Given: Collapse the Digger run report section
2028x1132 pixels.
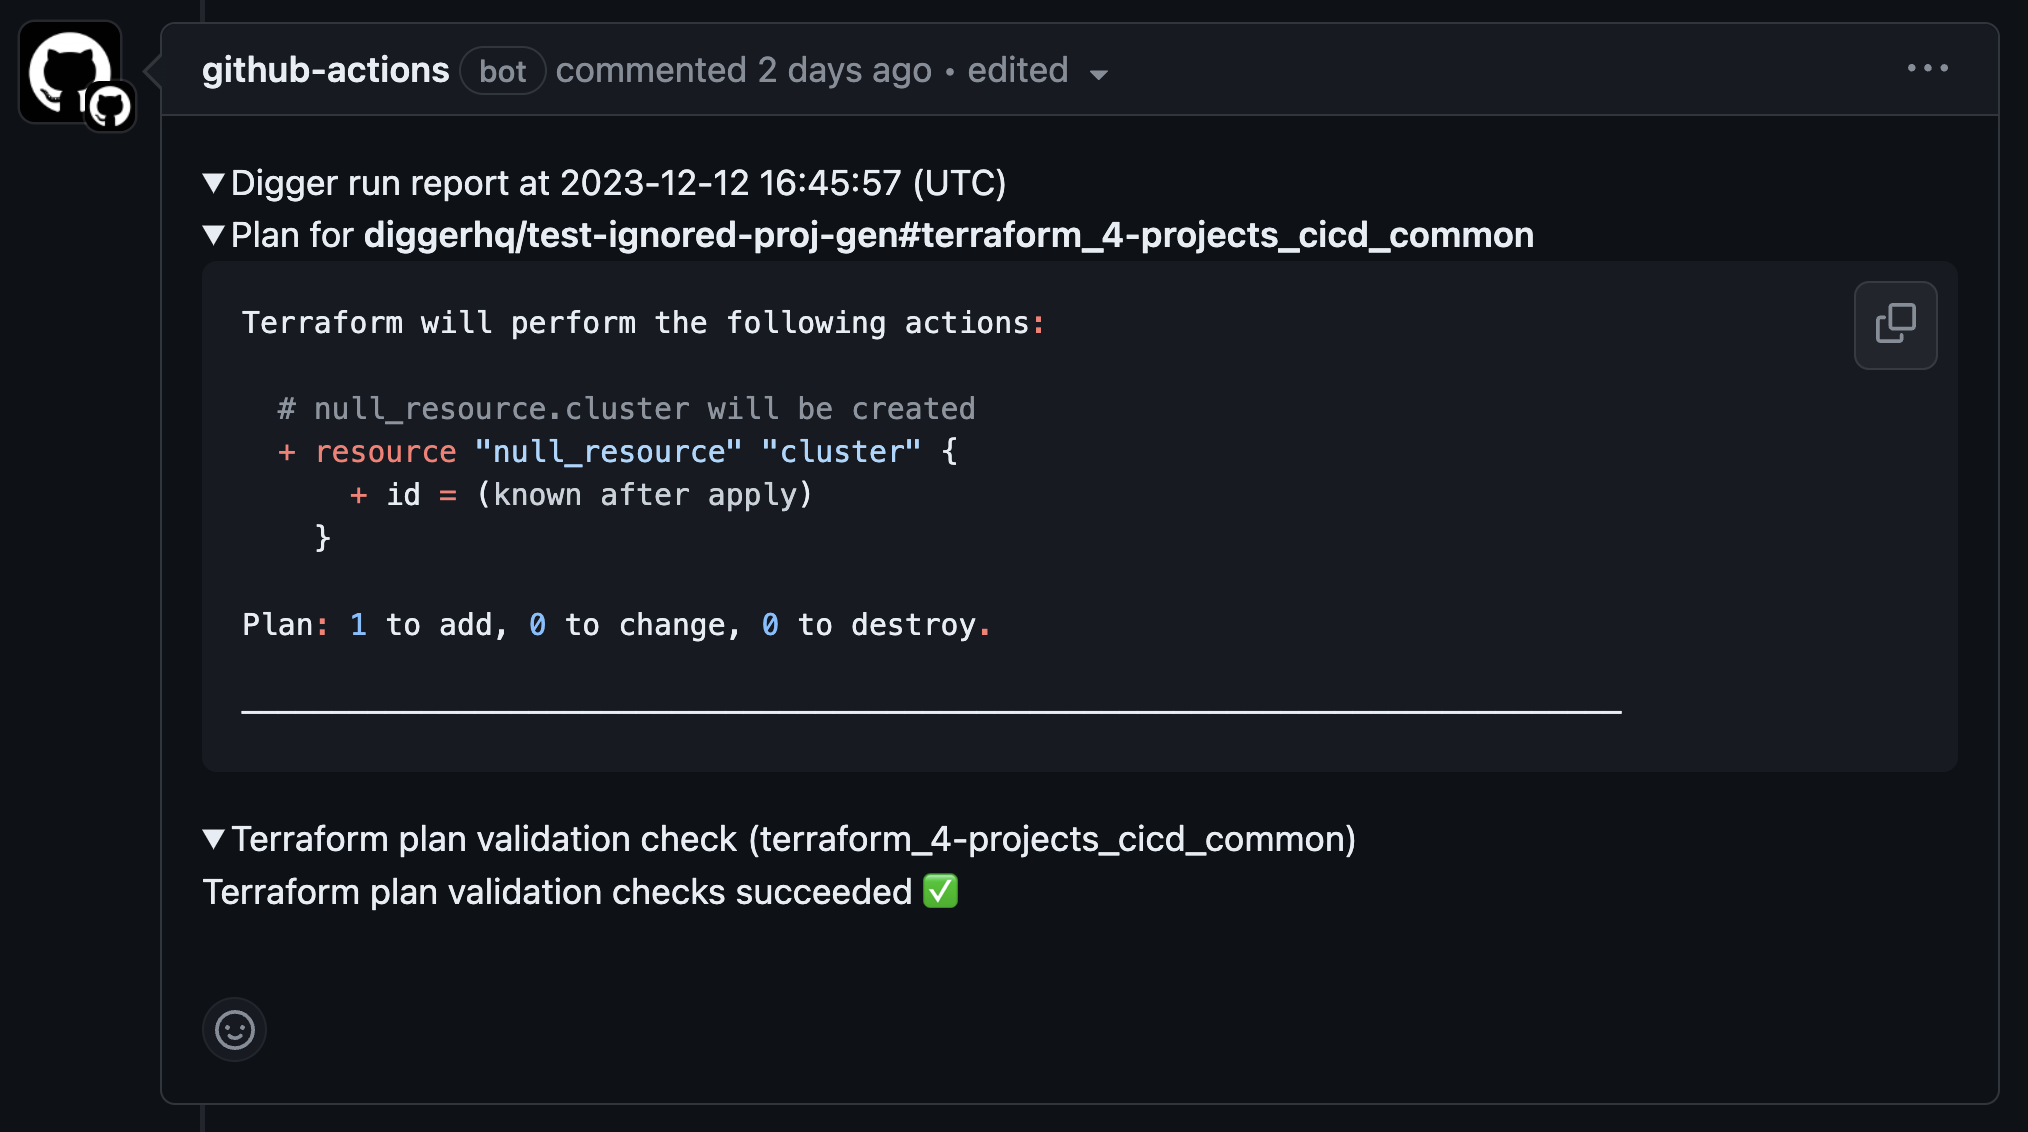Looking at the screenshot, I should point(213,183).
